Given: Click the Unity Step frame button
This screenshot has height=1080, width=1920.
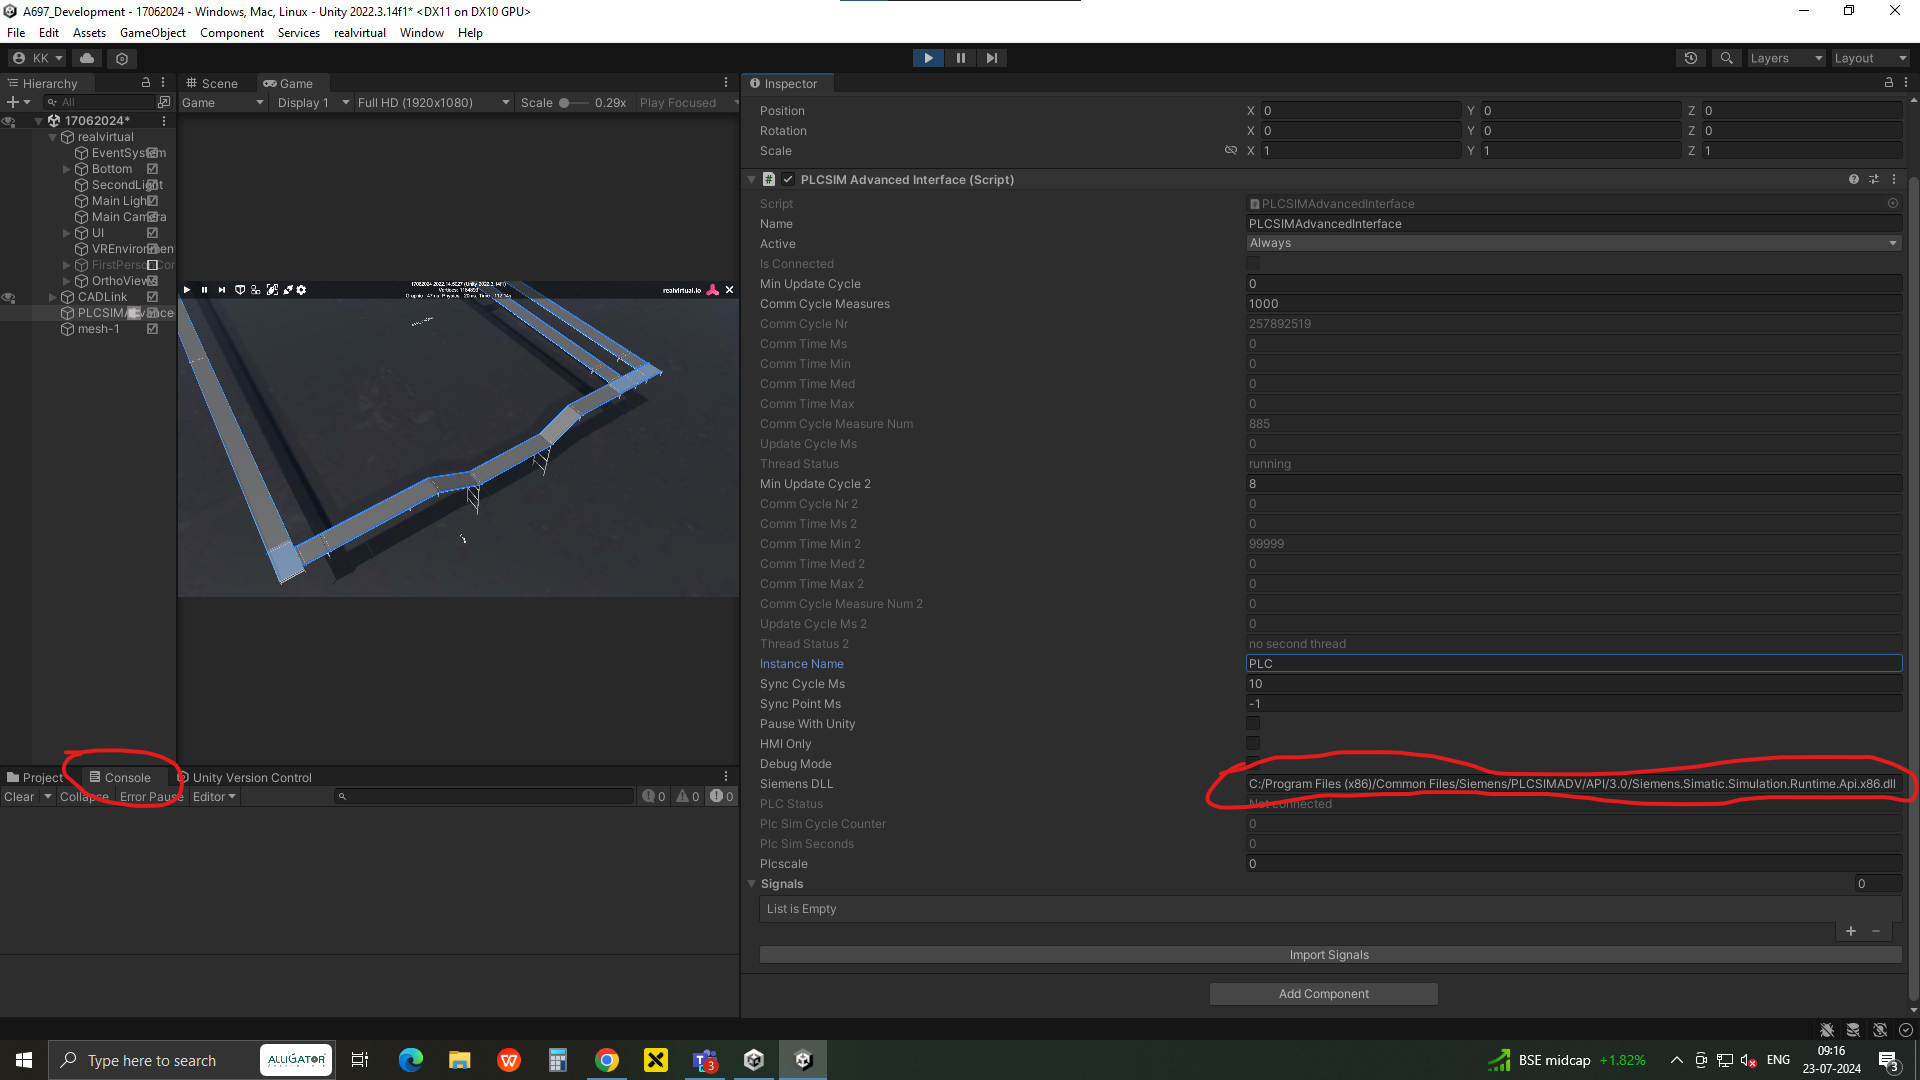Looking at the screenshot, I should [991, 58].
